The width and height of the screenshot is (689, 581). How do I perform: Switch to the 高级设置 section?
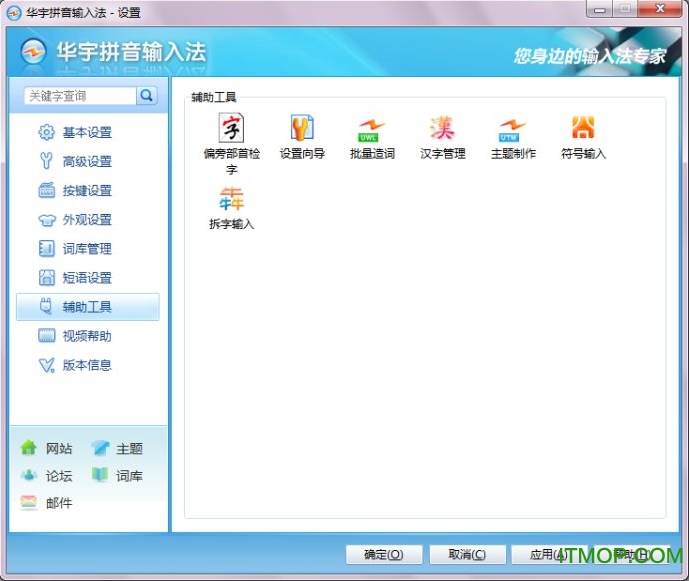coord(87,161)
